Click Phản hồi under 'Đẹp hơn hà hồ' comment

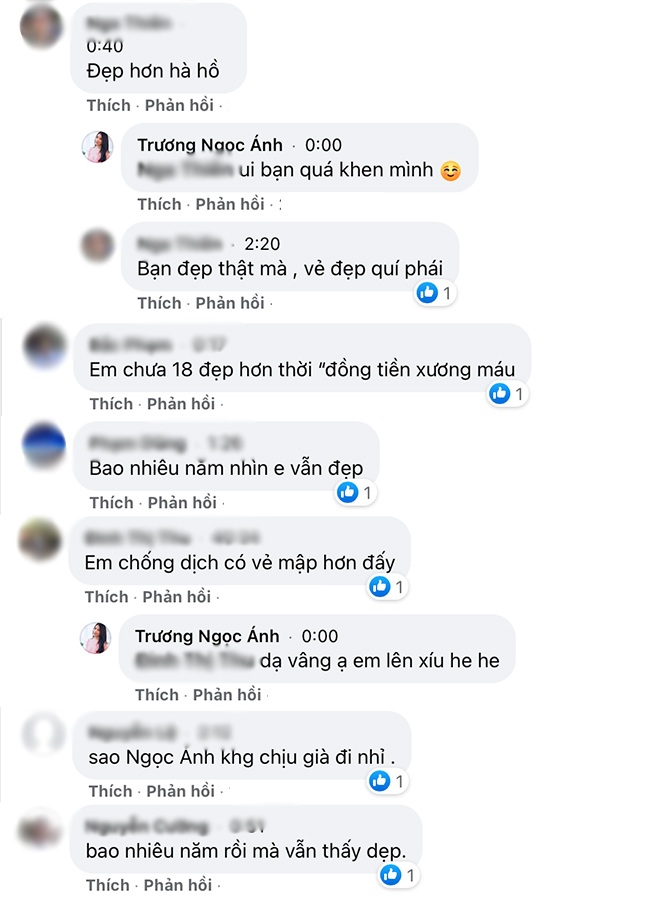click(x=179, y=105)
